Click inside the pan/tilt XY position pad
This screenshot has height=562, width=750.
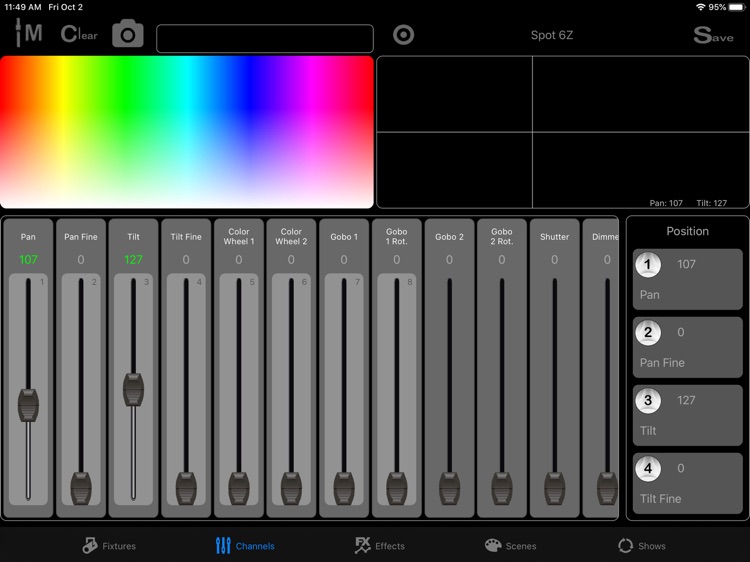click(562, 132)
